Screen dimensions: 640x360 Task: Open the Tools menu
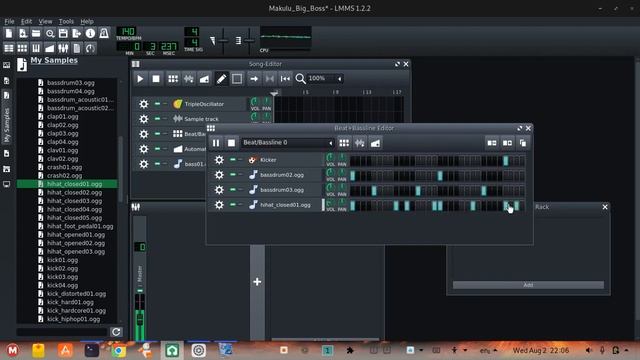[66, 21]
